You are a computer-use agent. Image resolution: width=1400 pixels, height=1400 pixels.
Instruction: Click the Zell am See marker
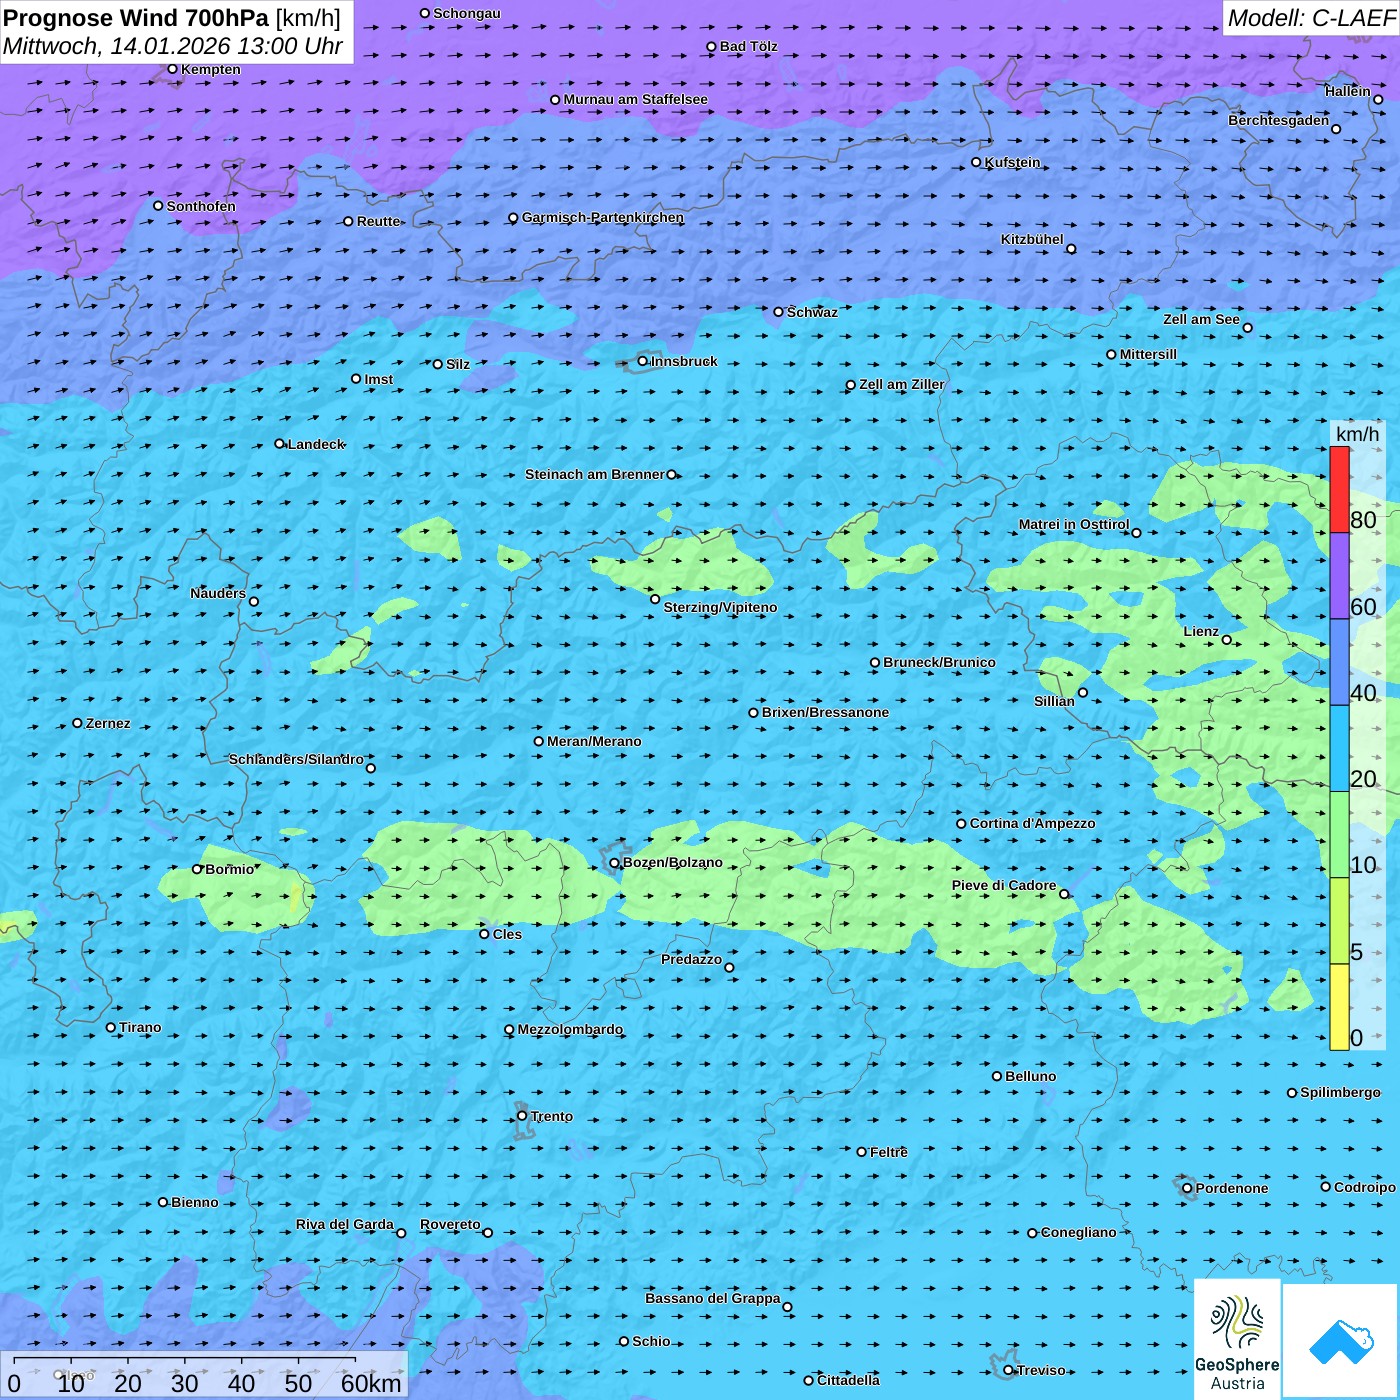pos(1247,327)
